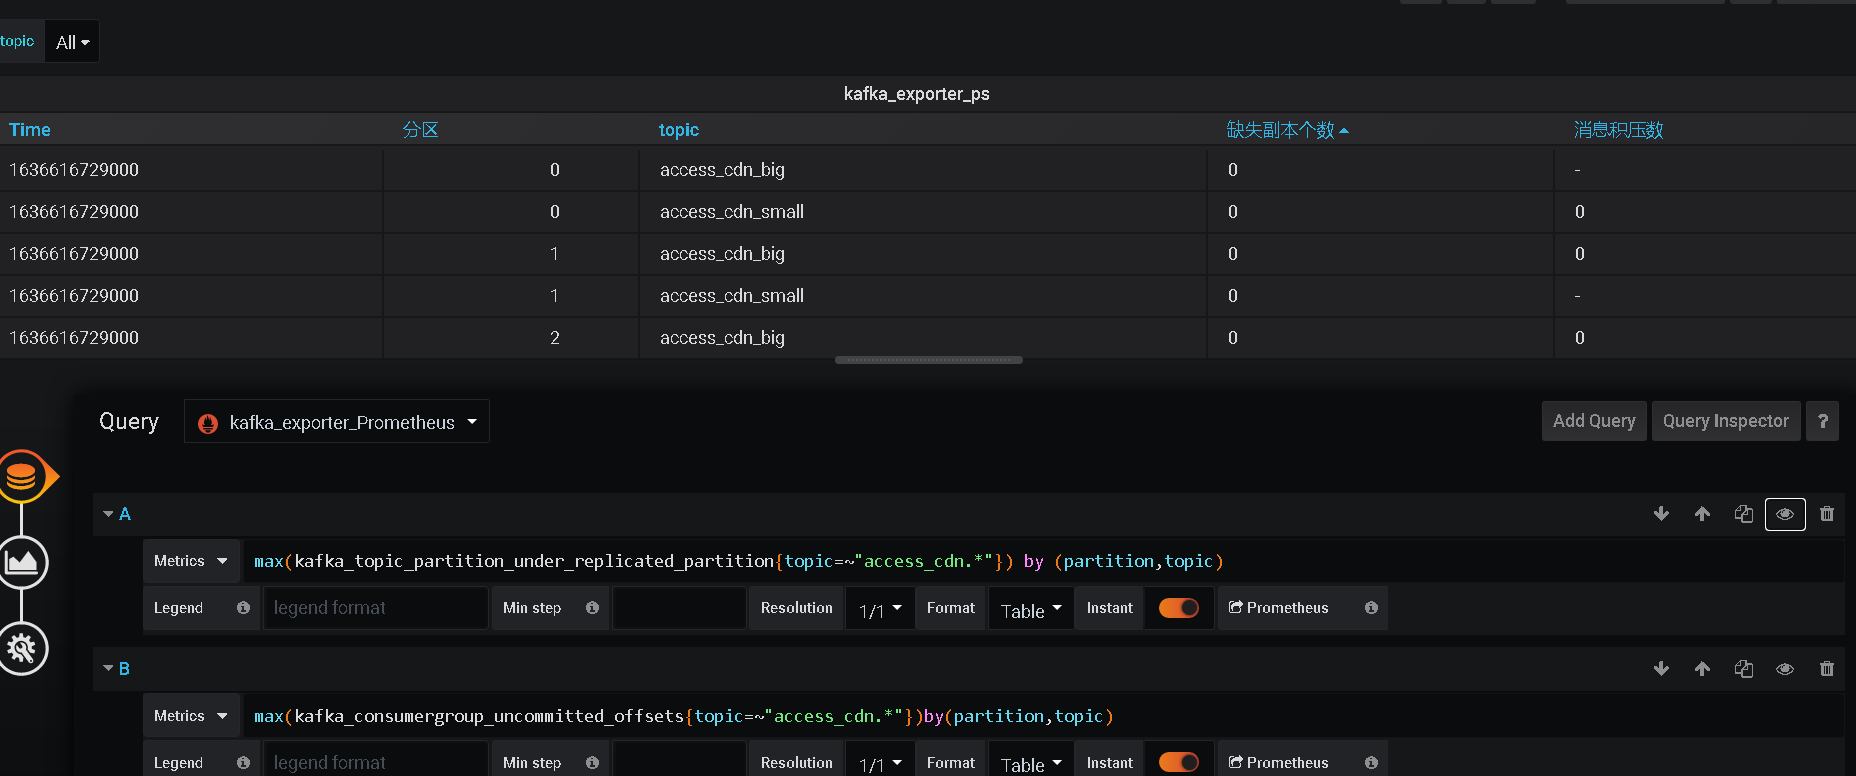The height and width of the screenshot is (776, 1856).
Task: Open the General settings gear icon
Action: pos(22,649)
